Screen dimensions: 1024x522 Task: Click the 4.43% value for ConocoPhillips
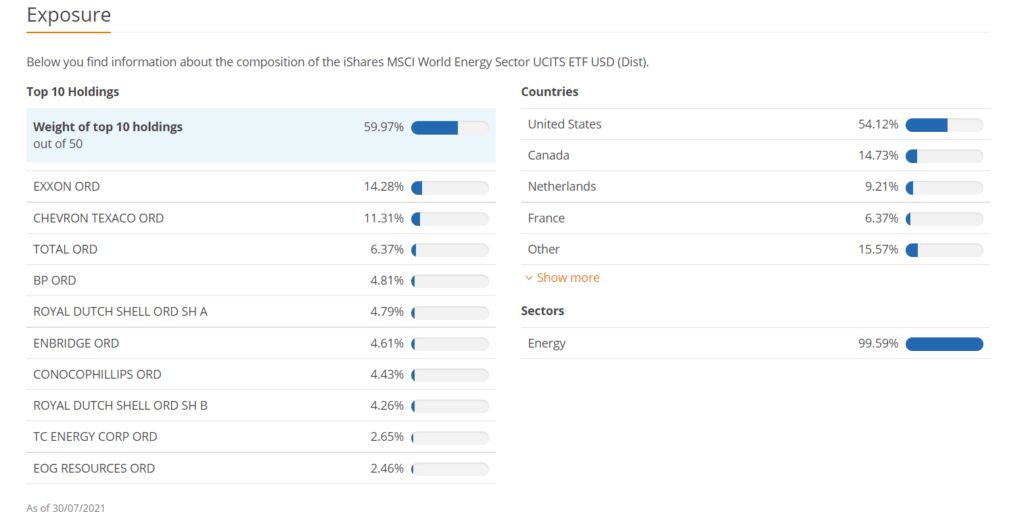click(387, 374)
